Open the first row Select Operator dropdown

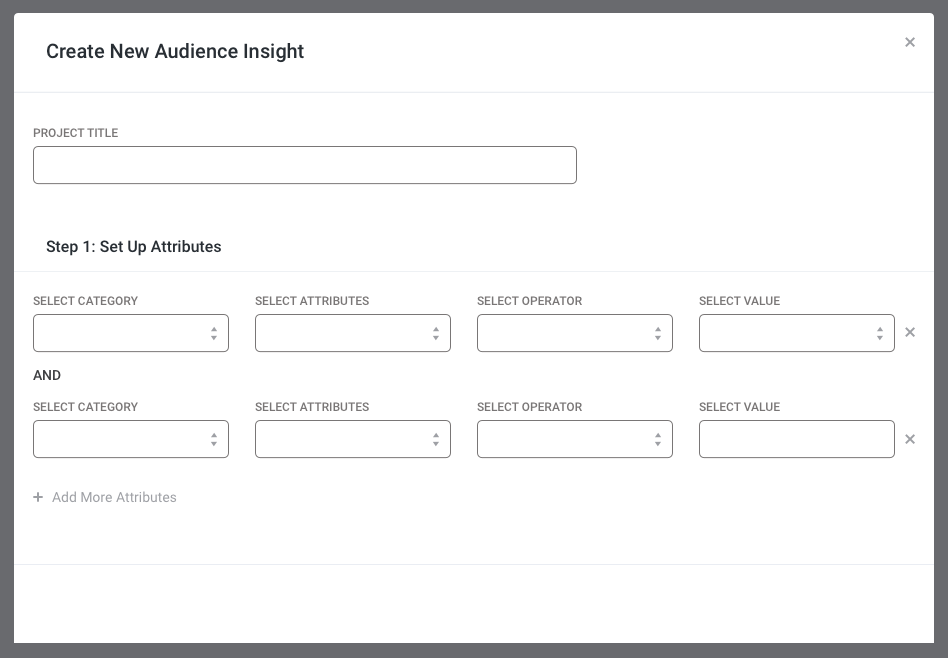[574, 333]
